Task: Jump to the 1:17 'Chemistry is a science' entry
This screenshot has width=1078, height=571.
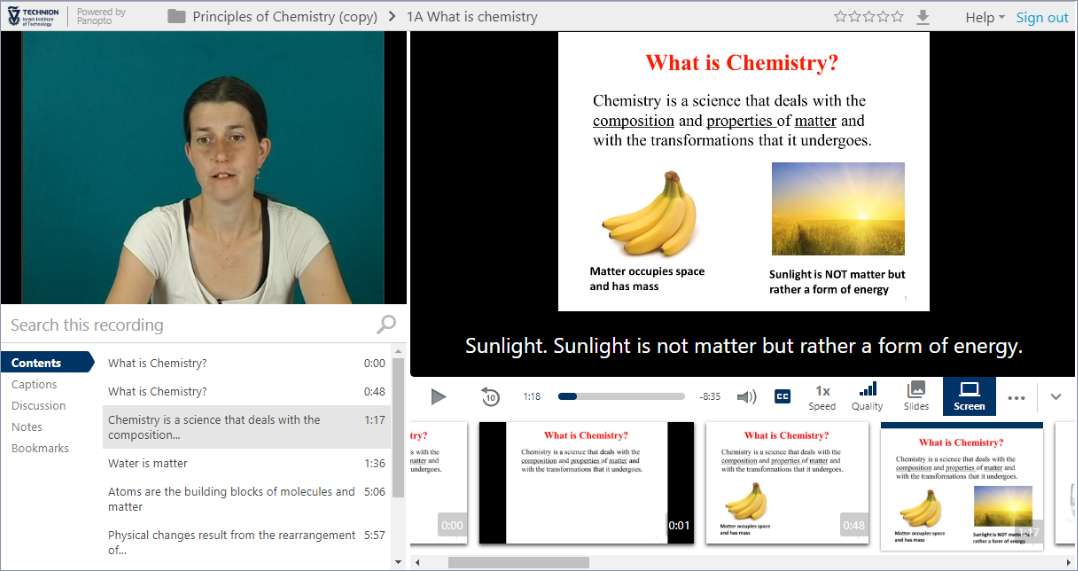Action: pos(247,427)
